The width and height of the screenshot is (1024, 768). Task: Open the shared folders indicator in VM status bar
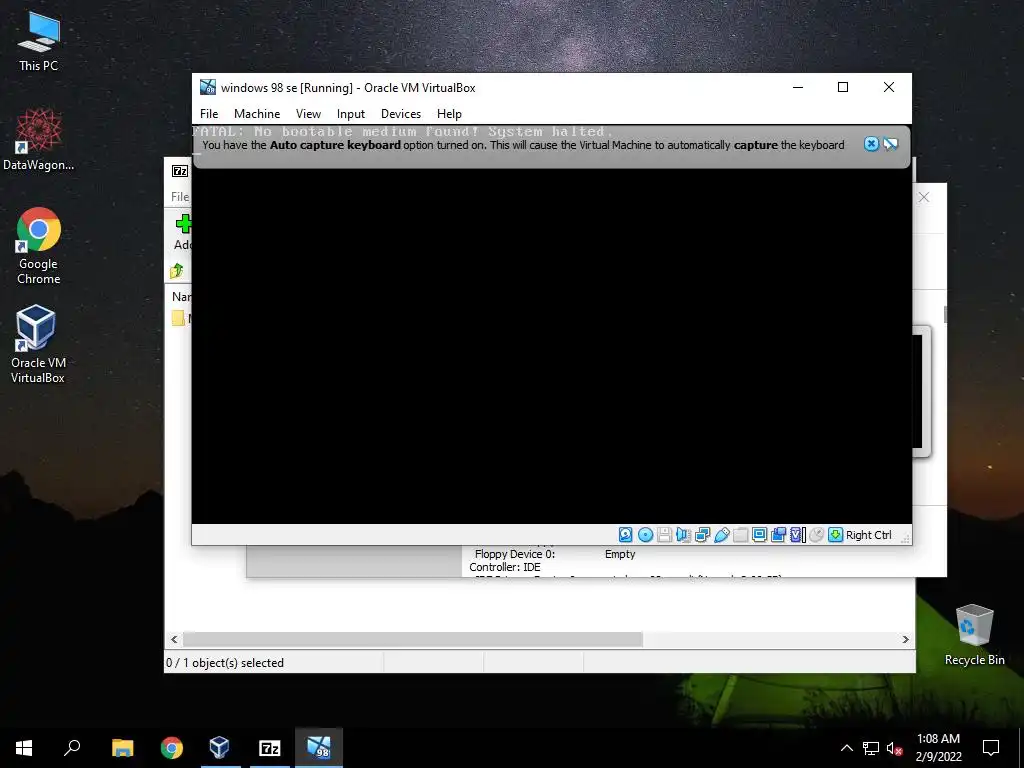741,535
